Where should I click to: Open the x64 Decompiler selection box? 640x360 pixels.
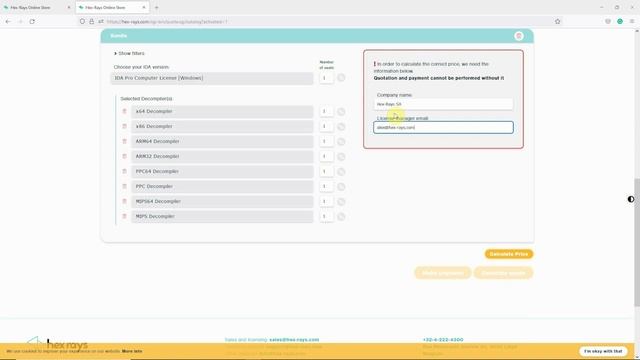(x=222, y=111)
